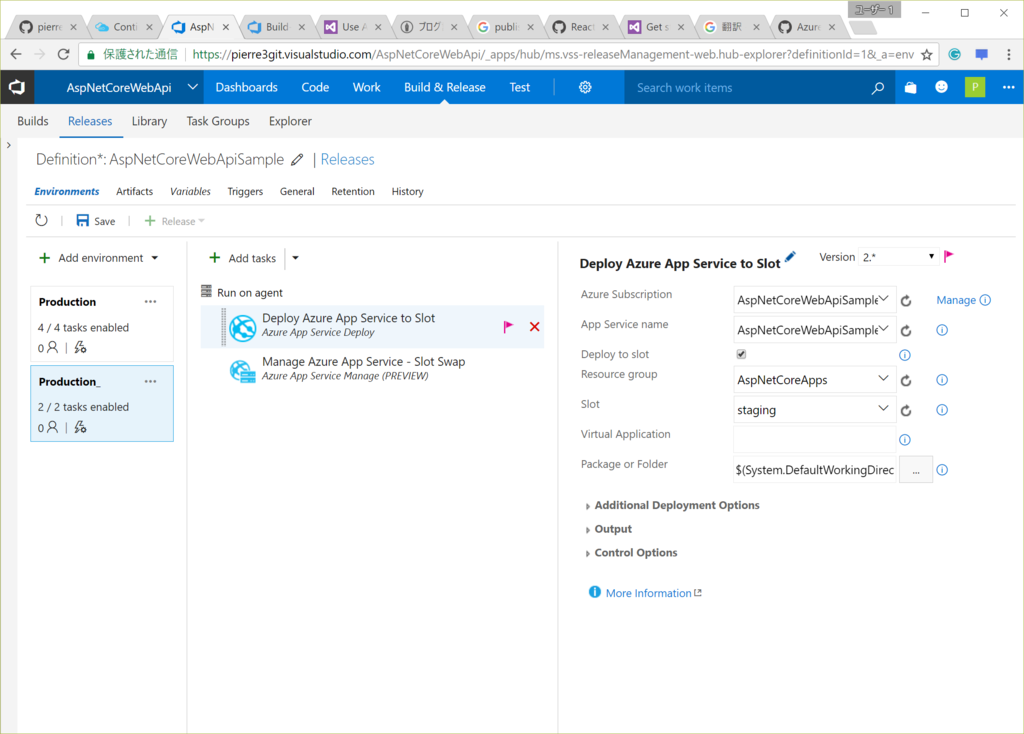Open the Dashboards hub
The width and height of the screenshot is (1024, 734).
[246, 87]
